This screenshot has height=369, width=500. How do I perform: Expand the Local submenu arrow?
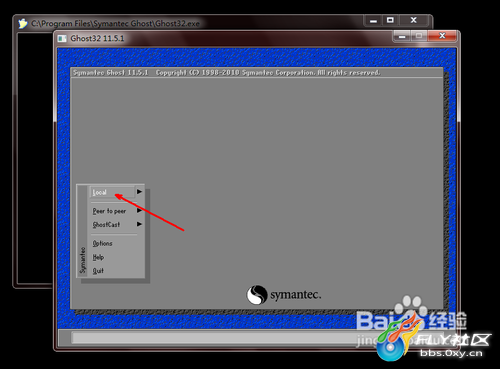point(139,192)
